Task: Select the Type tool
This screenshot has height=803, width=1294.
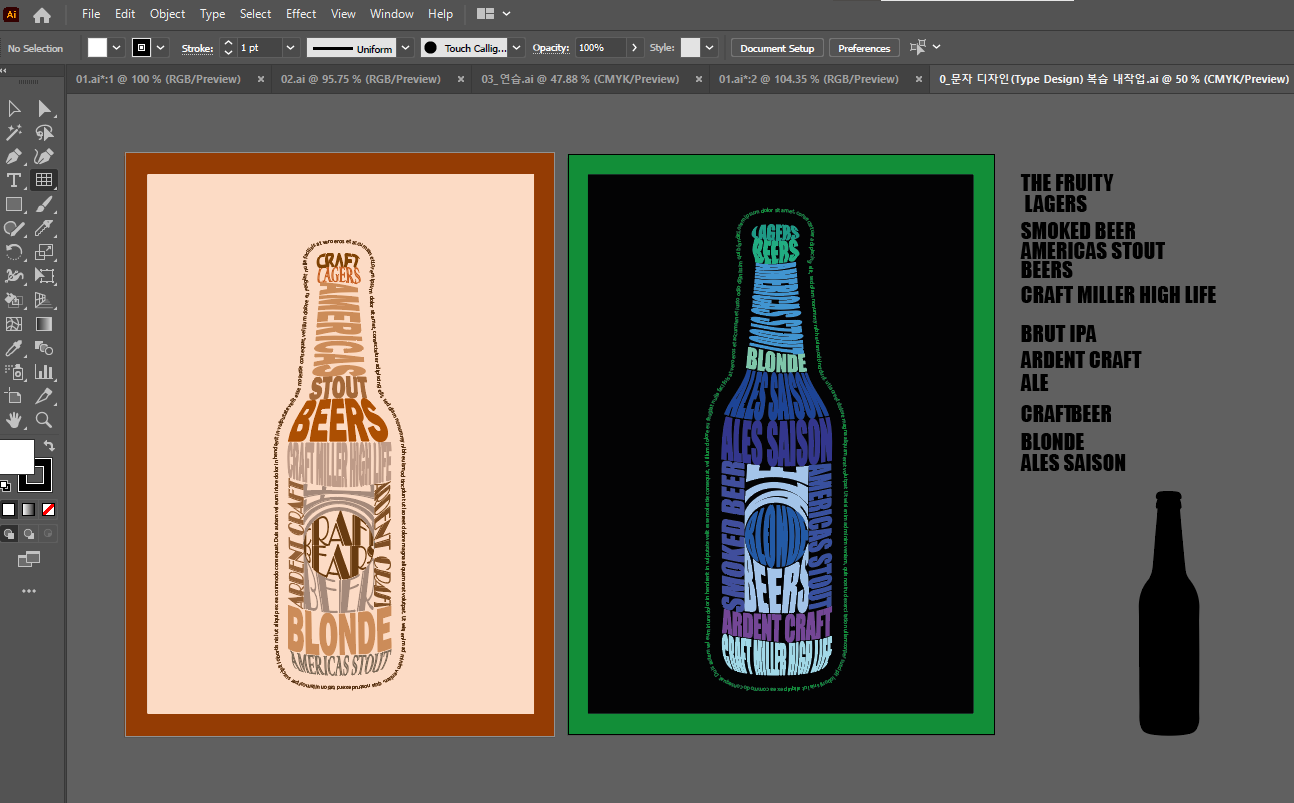Action: (x=14, y=180)
